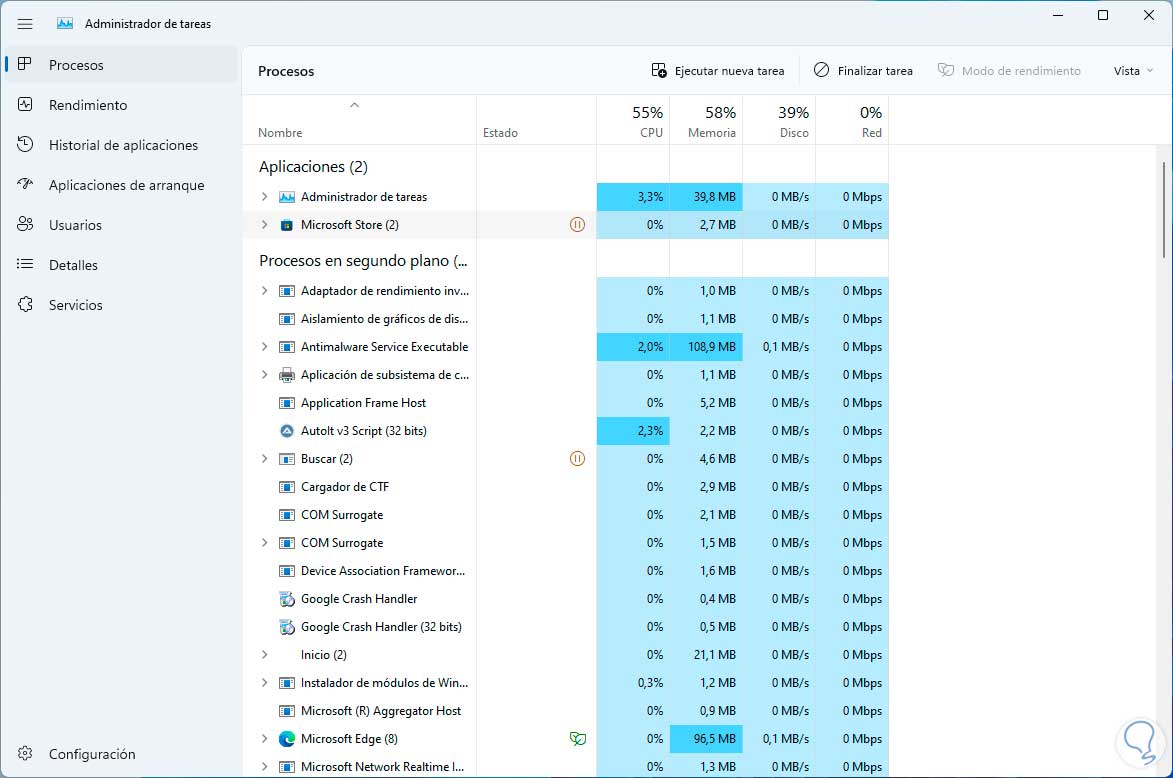This screenshot has width=1173, height=778.
Task: Click the Ejecutar nueva tarea icon
Action: pyautogui.click(x=659, y=70)
